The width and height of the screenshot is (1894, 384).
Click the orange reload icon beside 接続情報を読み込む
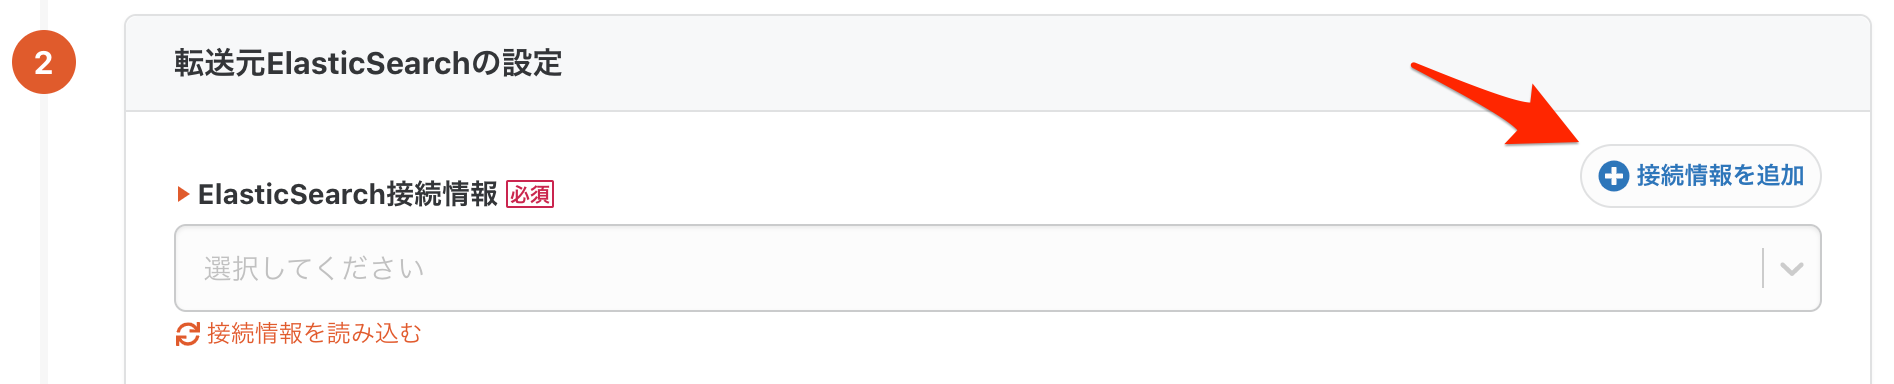click(187, 334)
